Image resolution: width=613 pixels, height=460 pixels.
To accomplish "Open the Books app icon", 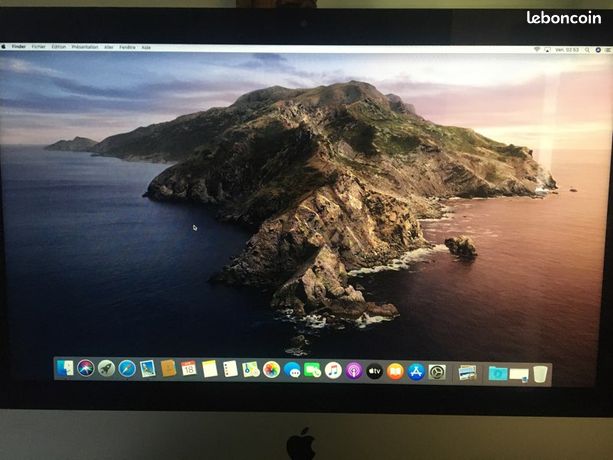I will pyautogui.click(x=395, y=371).
